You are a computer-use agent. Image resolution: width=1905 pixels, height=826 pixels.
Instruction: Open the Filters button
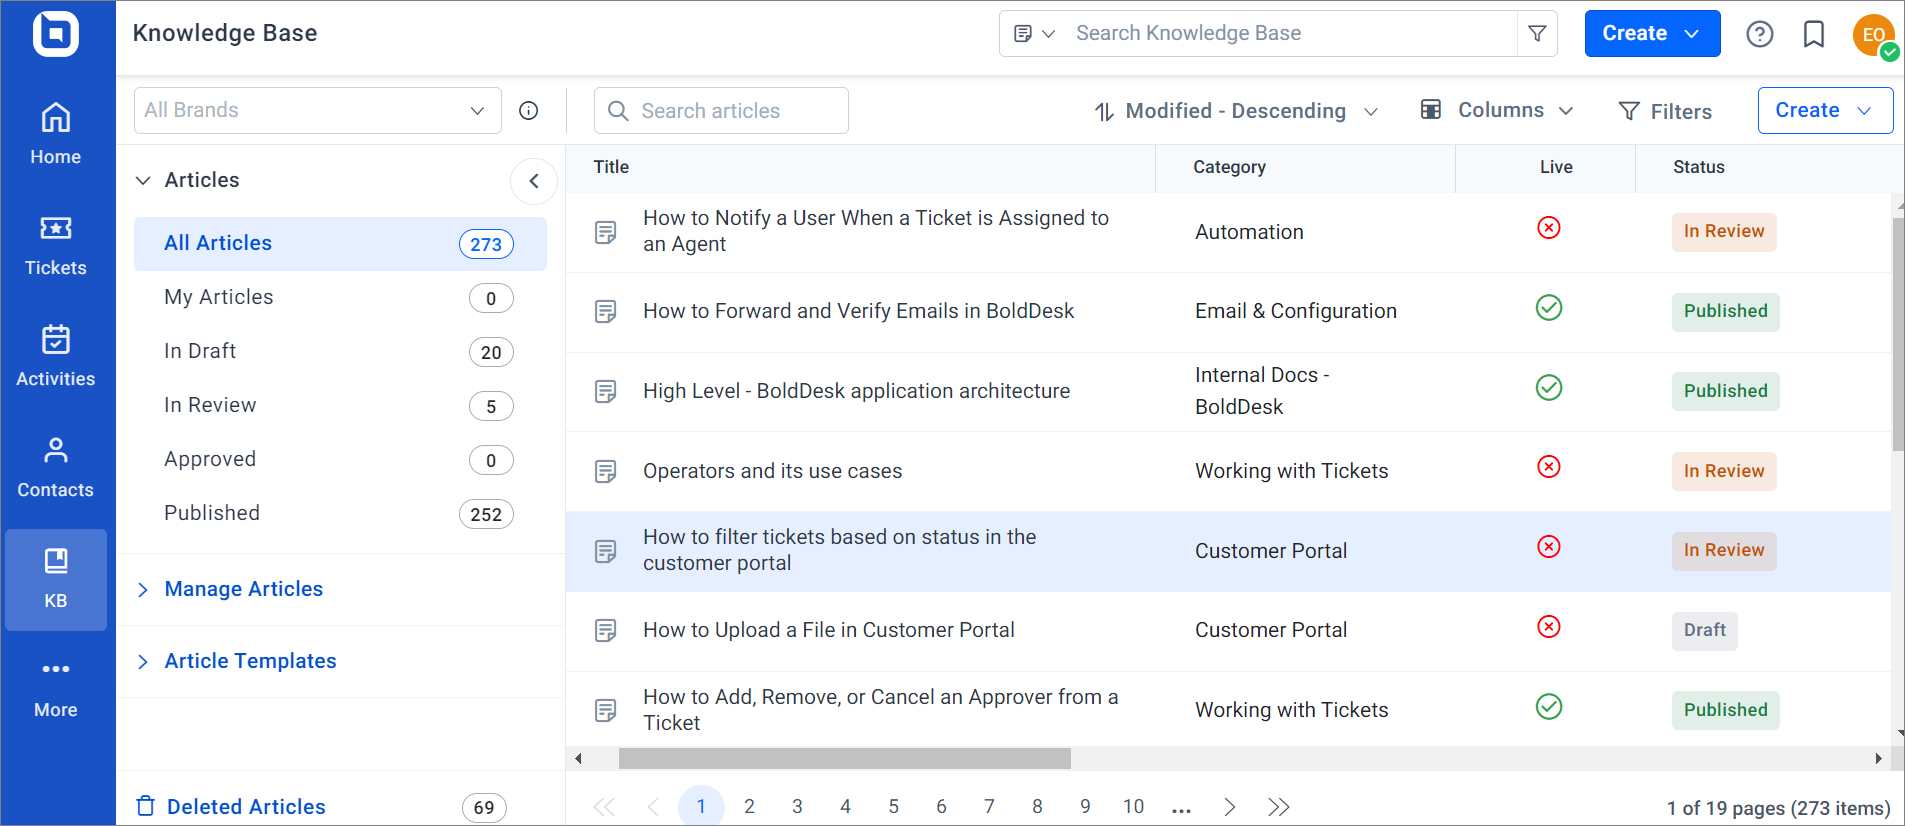click(1665, 111)
